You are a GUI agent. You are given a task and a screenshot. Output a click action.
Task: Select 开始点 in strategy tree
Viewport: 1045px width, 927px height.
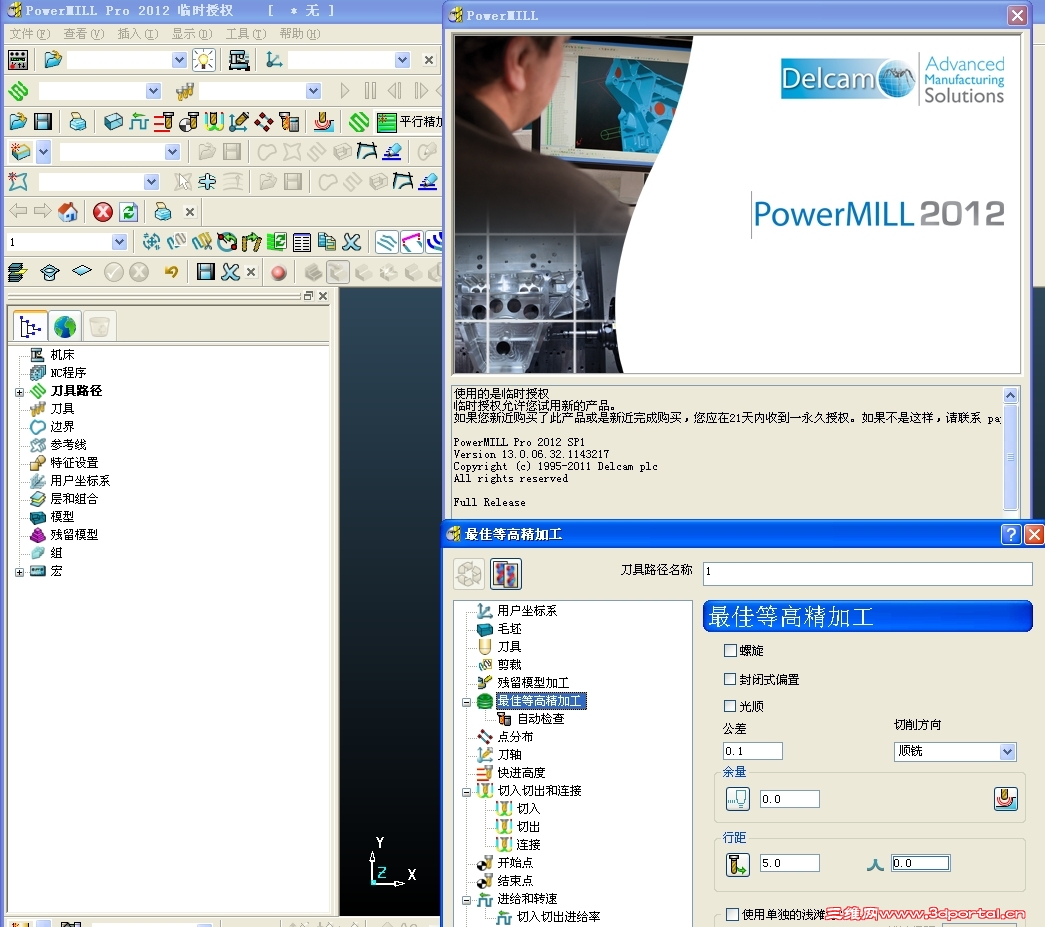[515, 863]
